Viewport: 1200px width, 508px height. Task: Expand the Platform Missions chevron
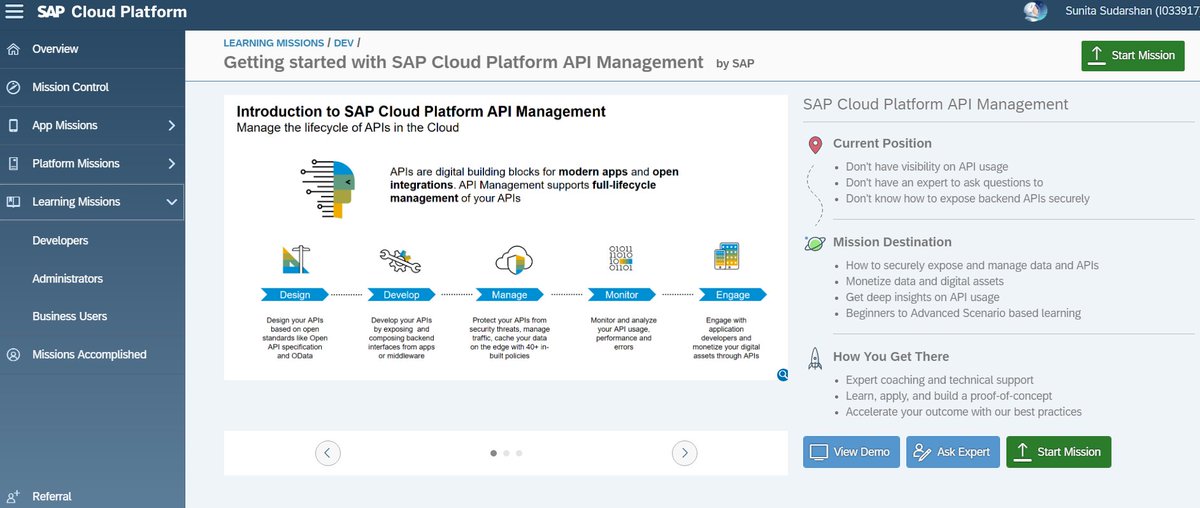172,164
